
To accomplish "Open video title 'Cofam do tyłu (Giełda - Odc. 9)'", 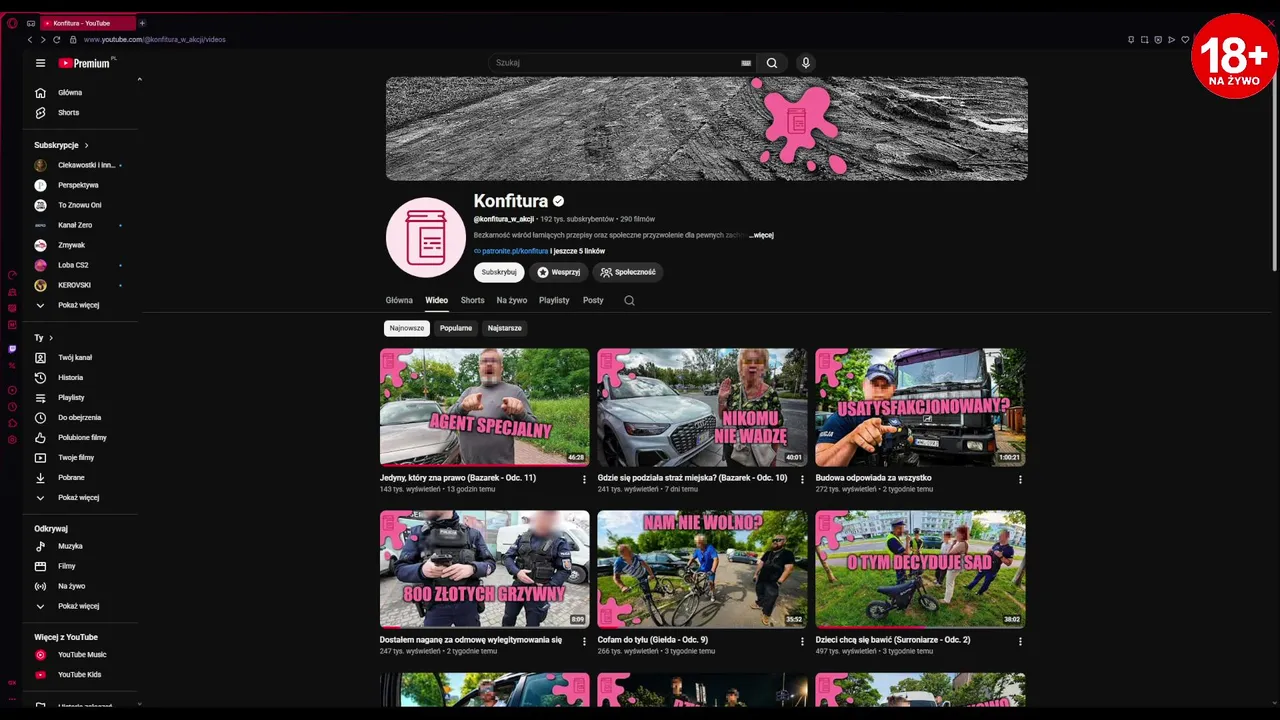I will pos(653,640).
